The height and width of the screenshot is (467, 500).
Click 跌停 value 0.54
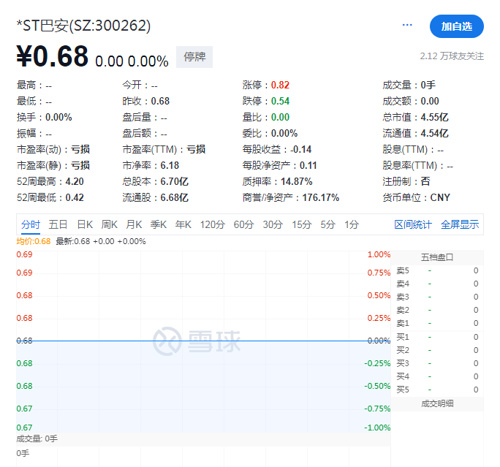pos(280,101)
